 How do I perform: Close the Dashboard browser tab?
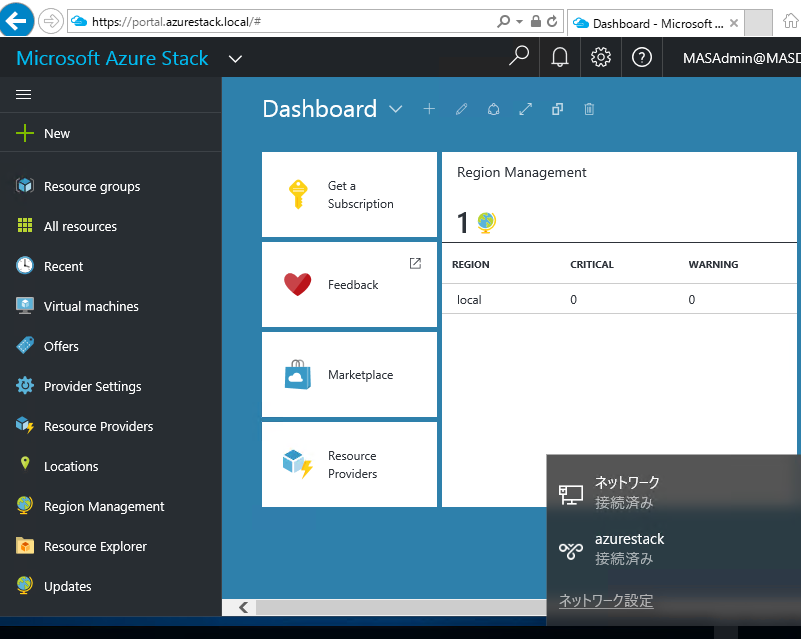click(734, 23)
